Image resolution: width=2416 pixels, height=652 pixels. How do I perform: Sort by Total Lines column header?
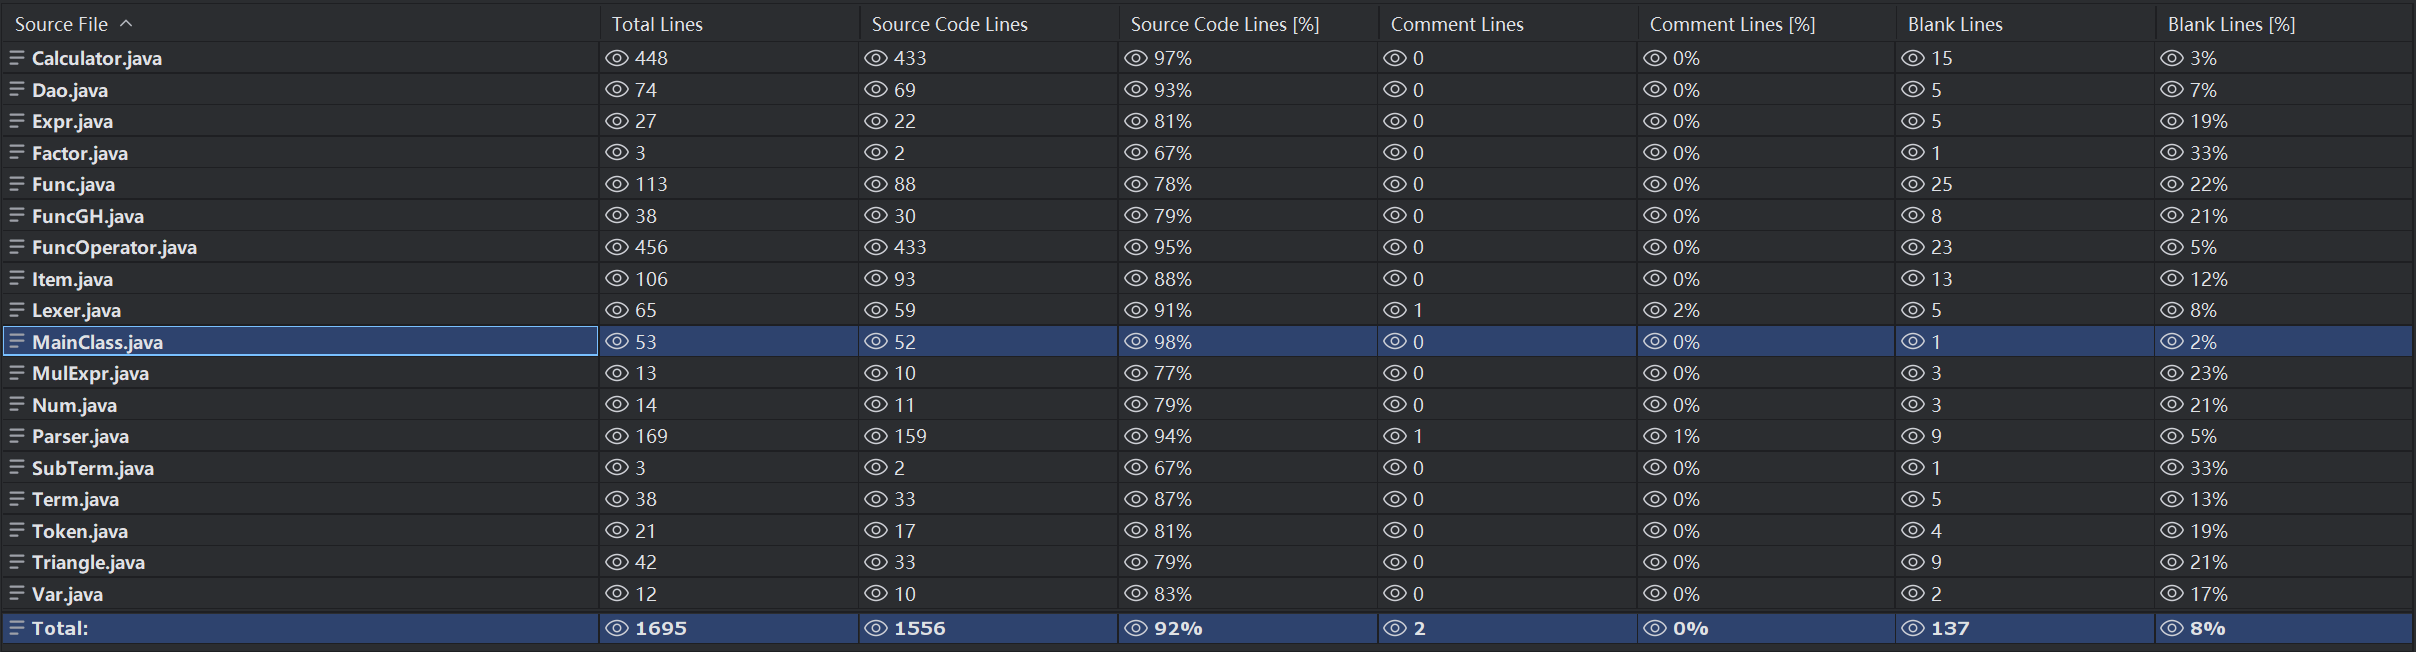point(657,24)
